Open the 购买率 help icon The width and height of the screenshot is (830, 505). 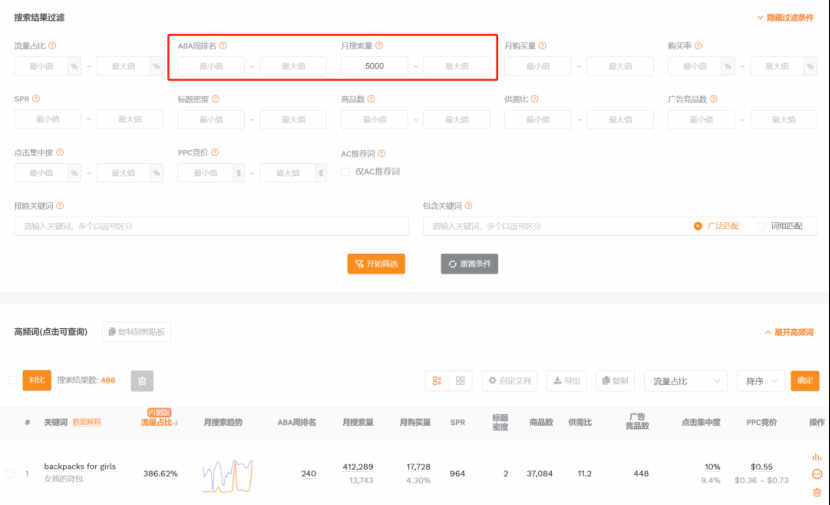coord(698,46)
